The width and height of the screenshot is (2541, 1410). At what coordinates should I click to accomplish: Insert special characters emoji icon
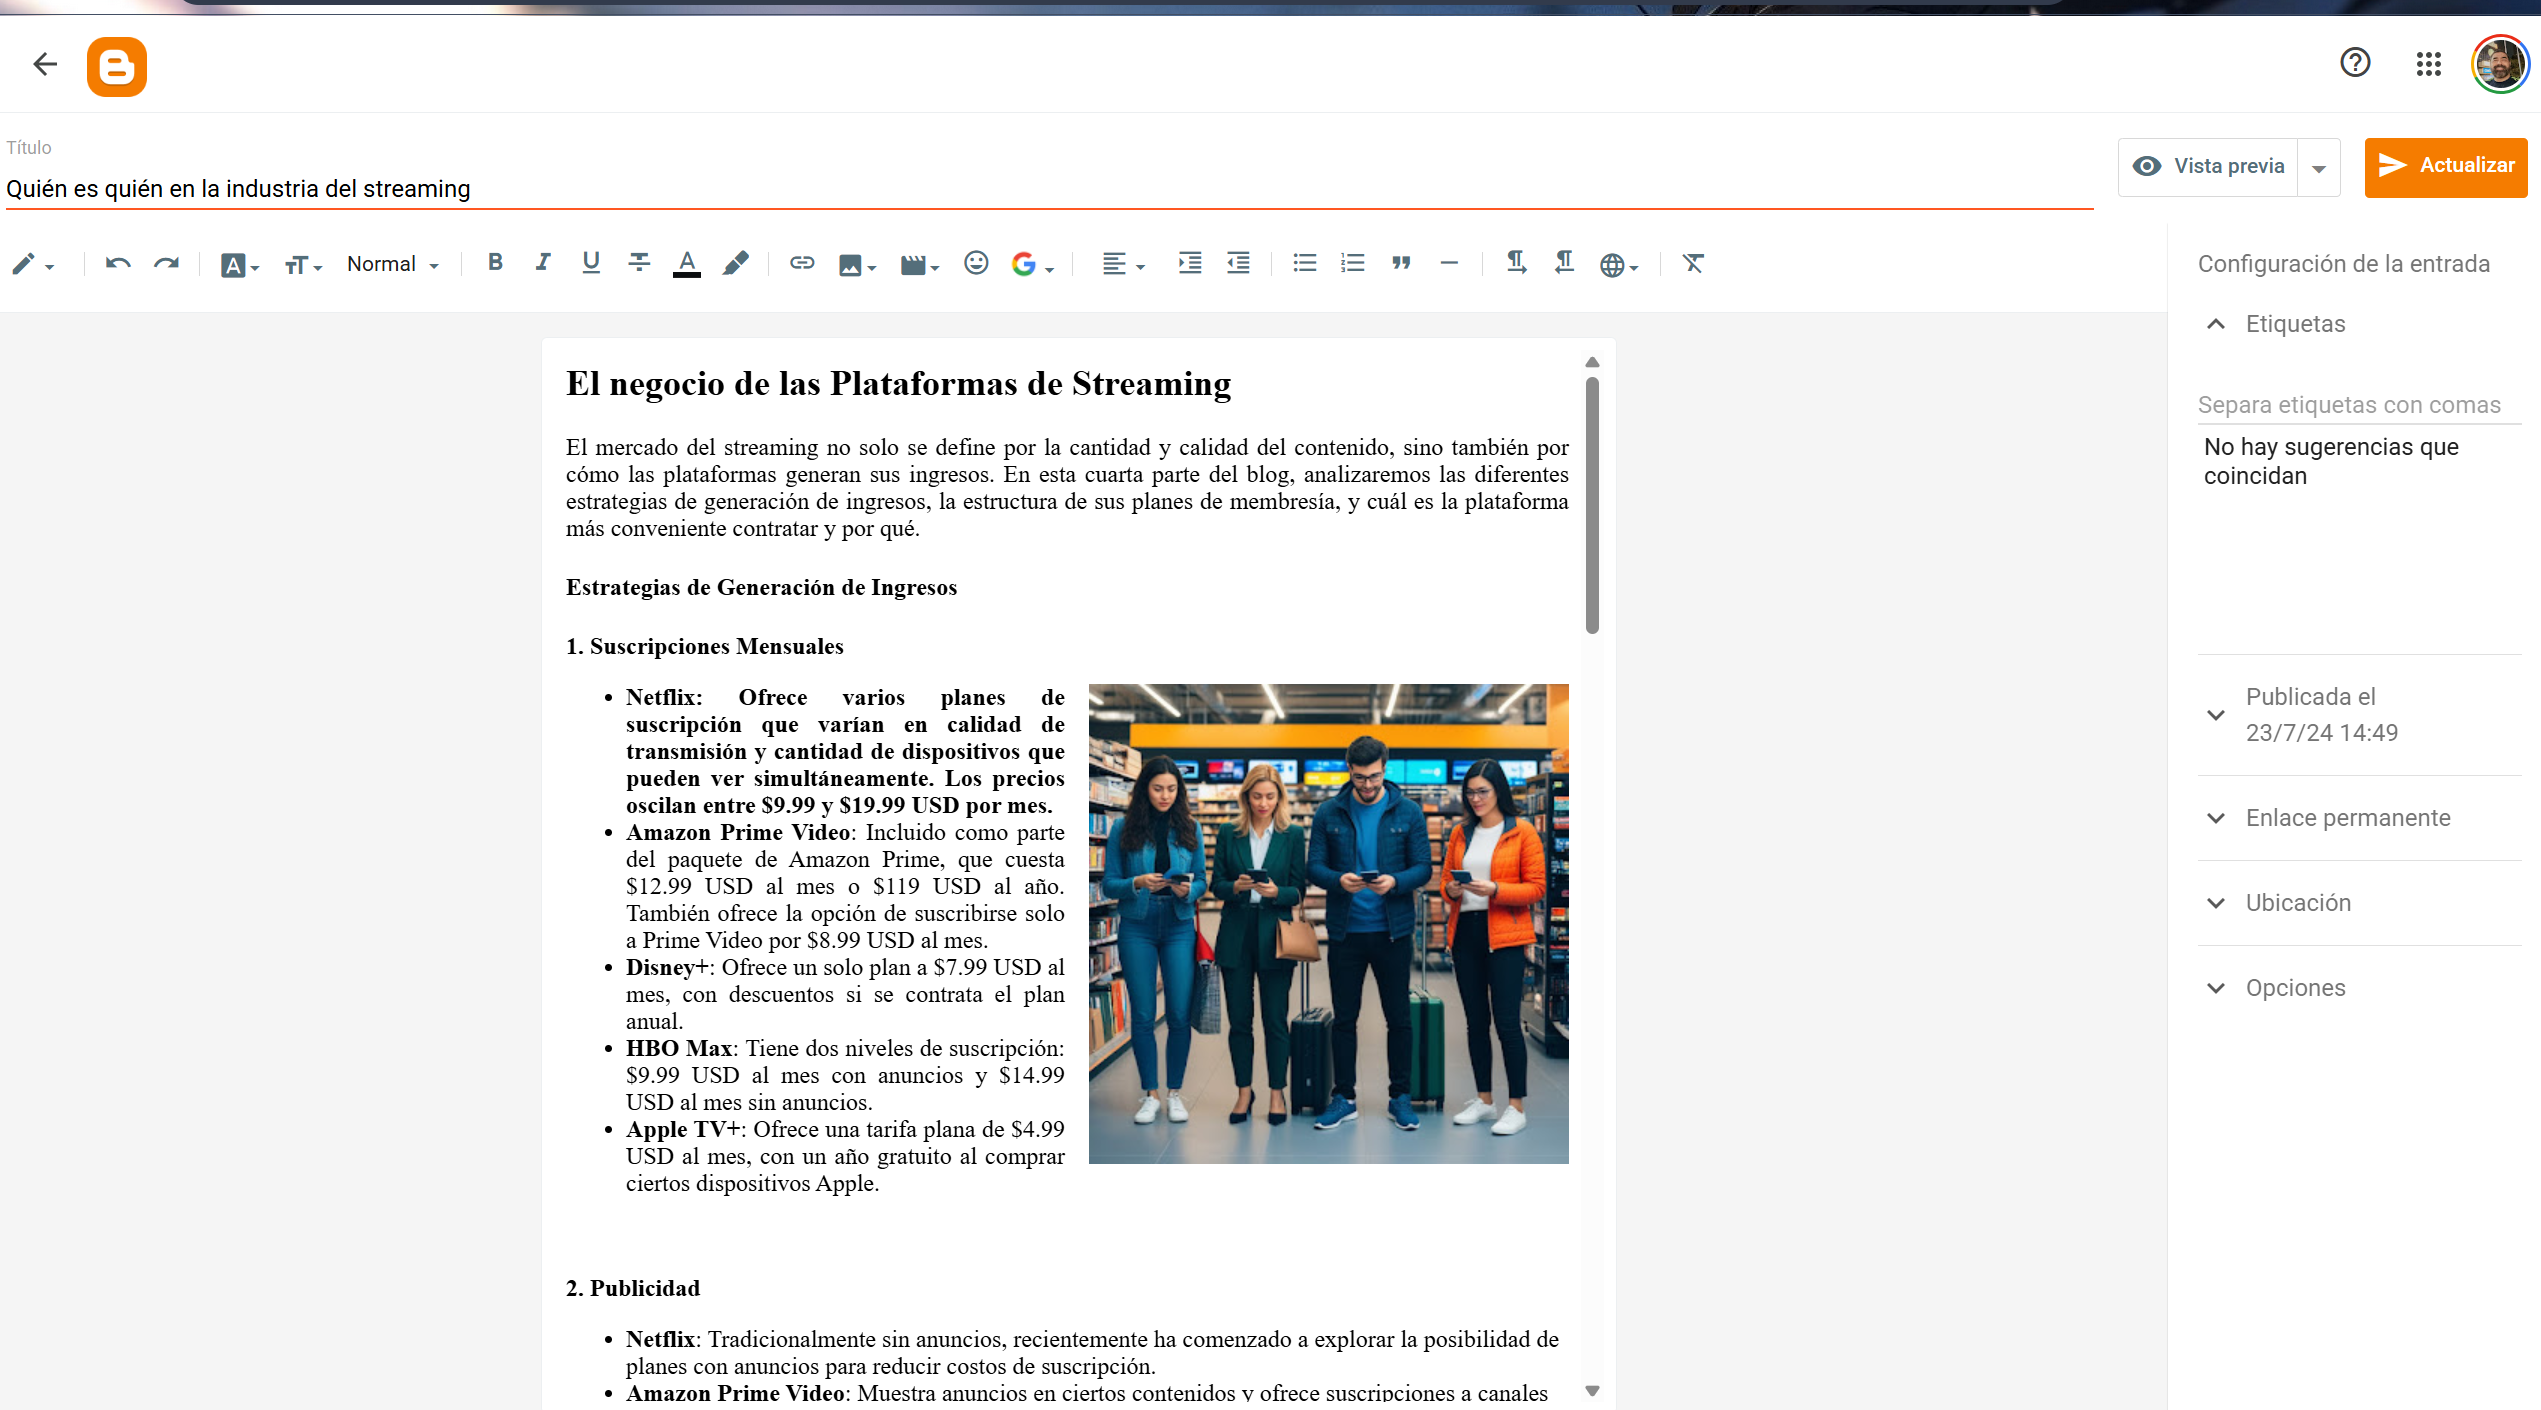tap(976, 263)
